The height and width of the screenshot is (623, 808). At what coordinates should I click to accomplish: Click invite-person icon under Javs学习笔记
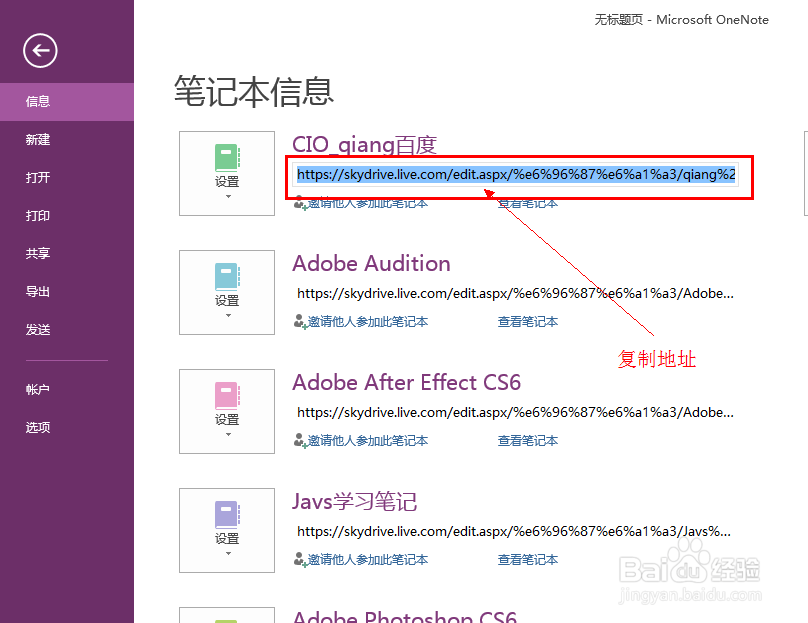tap(300, 560)
